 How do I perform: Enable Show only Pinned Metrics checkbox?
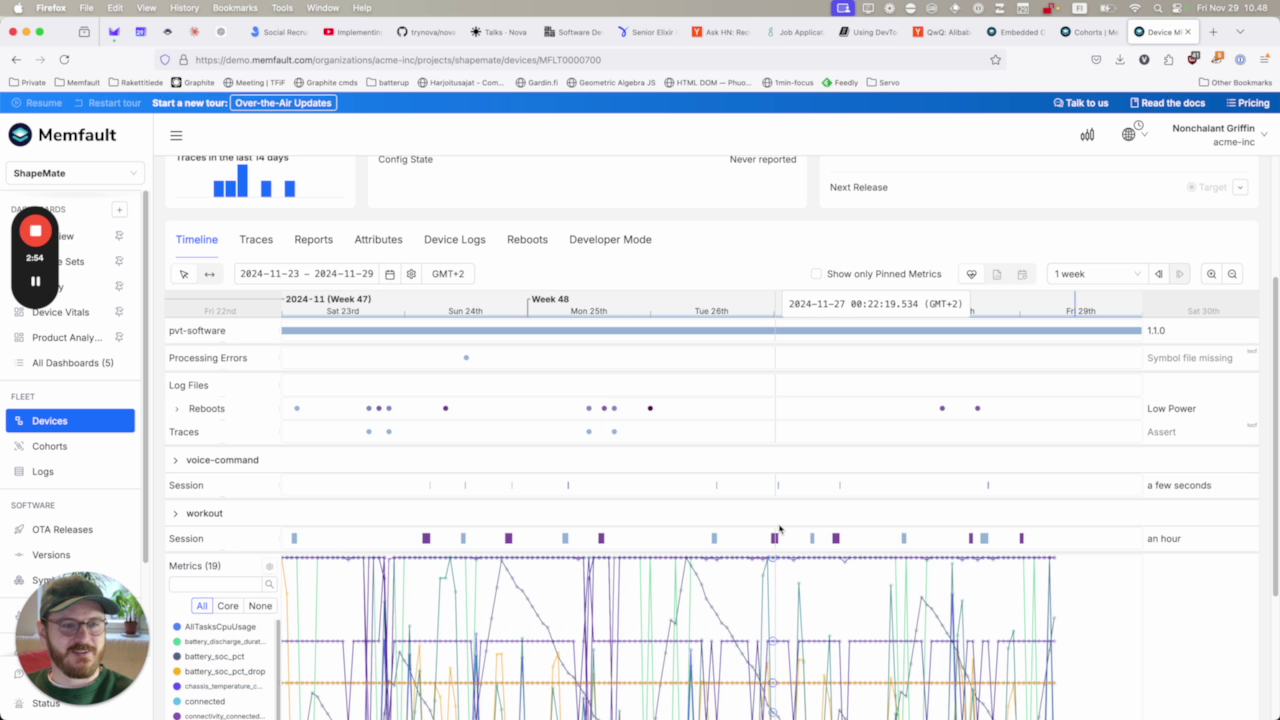point(816,274)
